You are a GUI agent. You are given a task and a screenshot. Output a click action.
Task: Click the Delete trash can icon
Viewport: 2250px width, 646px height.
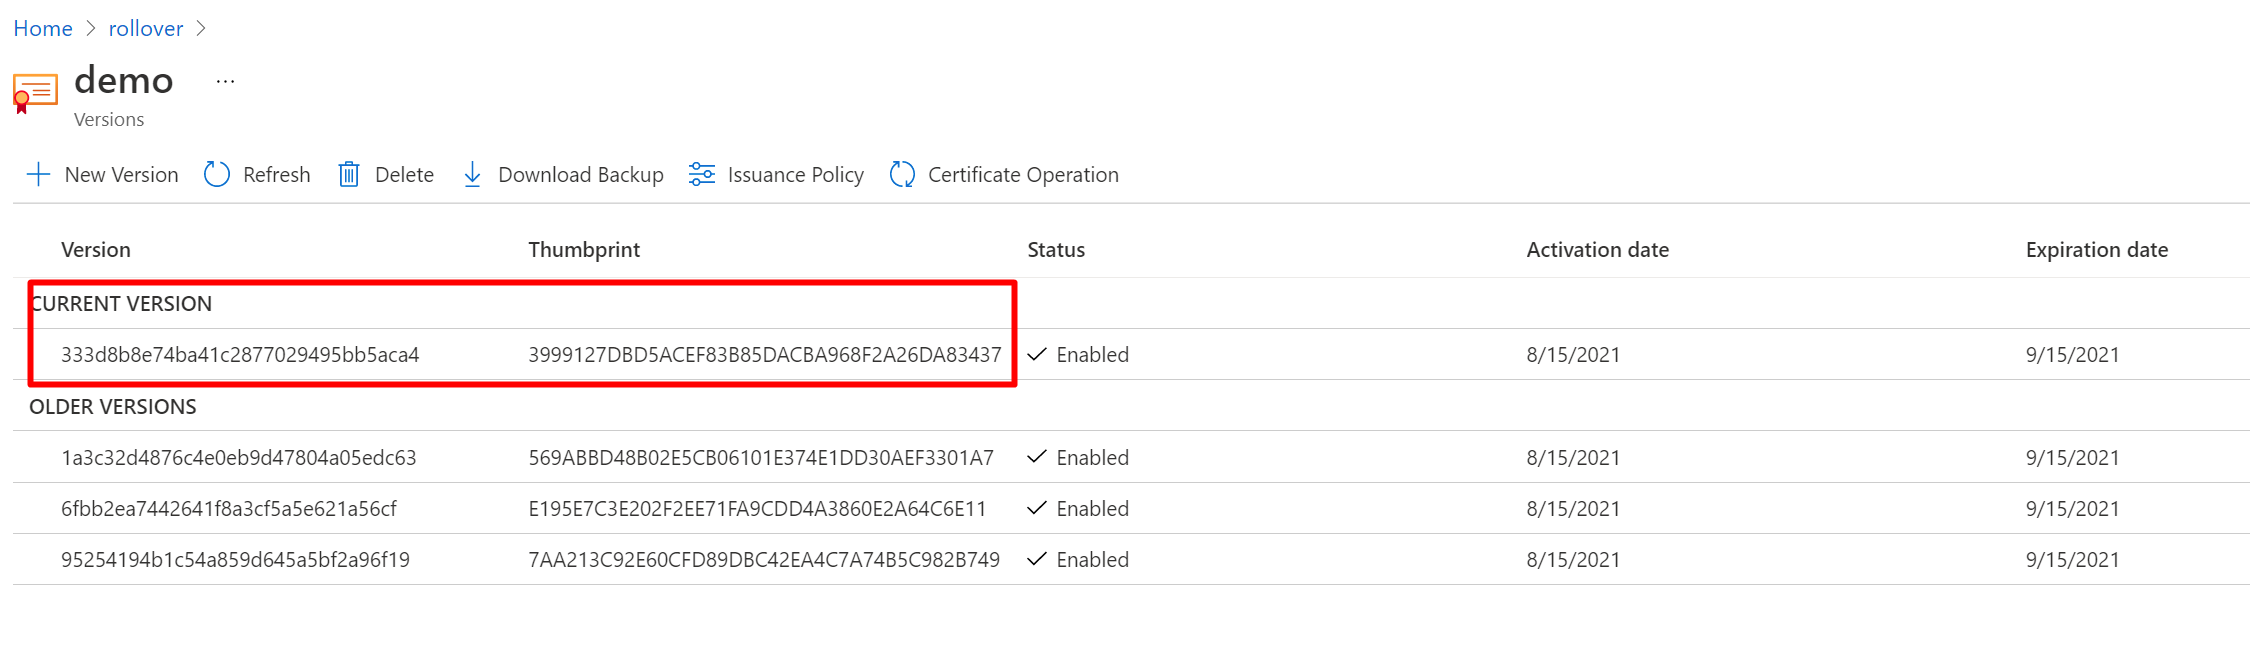point(349,175)
